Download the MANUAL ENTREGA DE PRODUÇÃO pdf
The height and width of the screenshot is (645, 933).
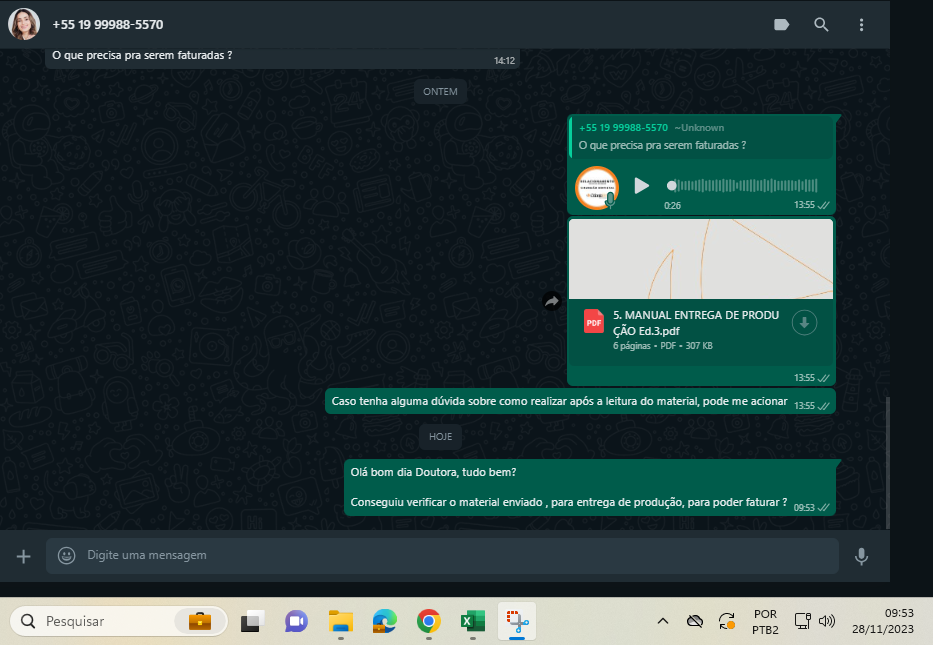click(804, 322)
